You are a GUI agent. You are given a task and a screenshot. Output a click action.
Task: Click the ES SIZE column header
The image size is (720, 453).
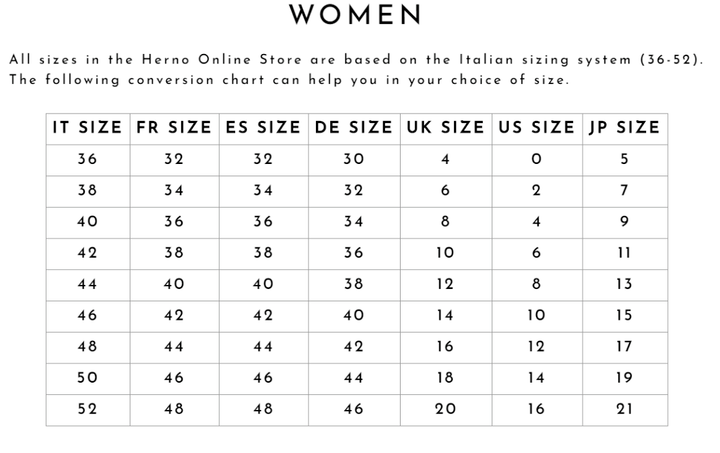click(x=262, y=127)
